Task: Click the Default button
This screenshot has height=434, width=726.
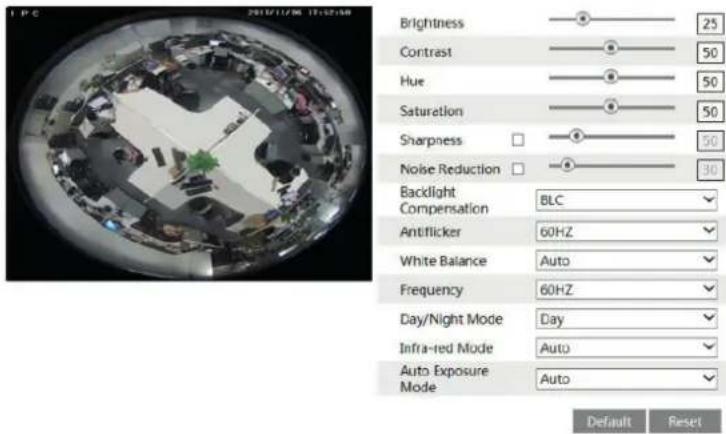Action: coord(609,421)
